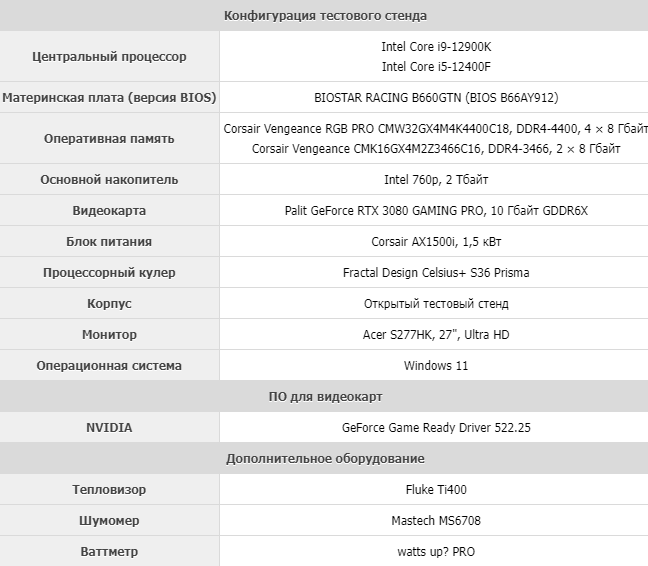Select the 'Intel 760p, 2 Тбайт' value
This screenshot has width=648, height=566.
[436, 180]
